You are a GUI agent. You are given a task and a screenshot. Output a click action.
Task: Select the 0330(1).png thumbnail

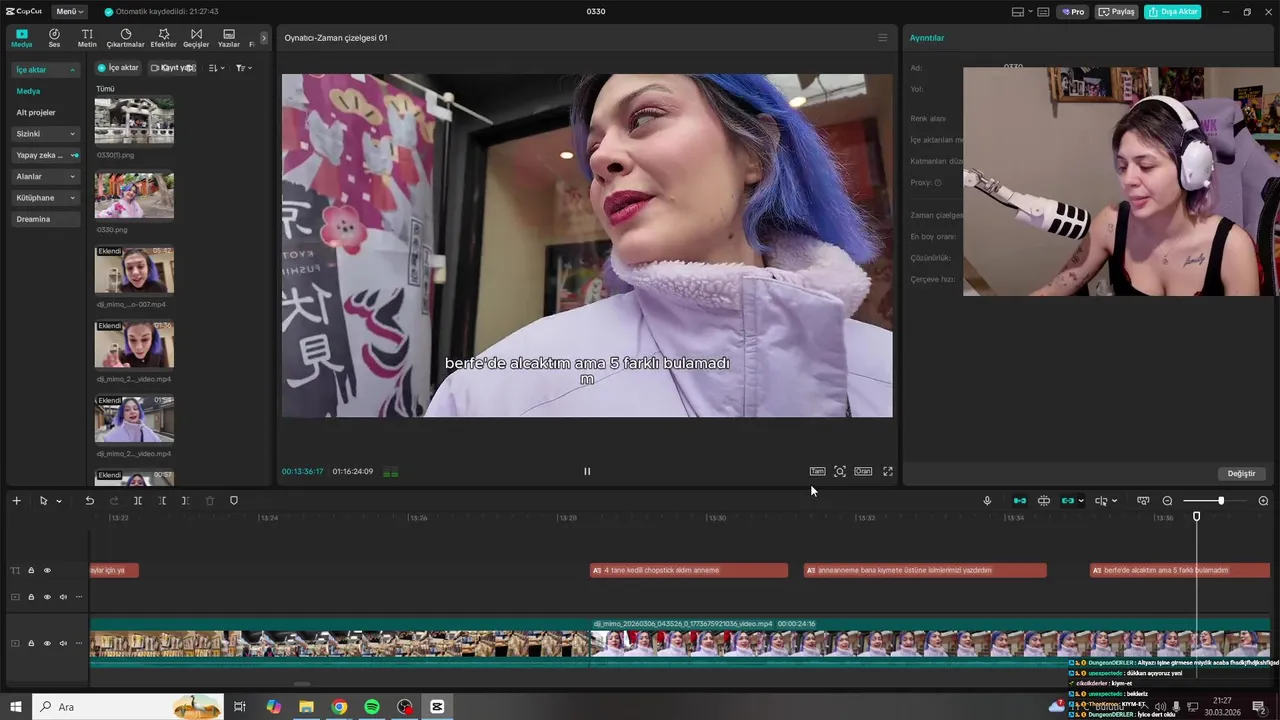(134, 121)
